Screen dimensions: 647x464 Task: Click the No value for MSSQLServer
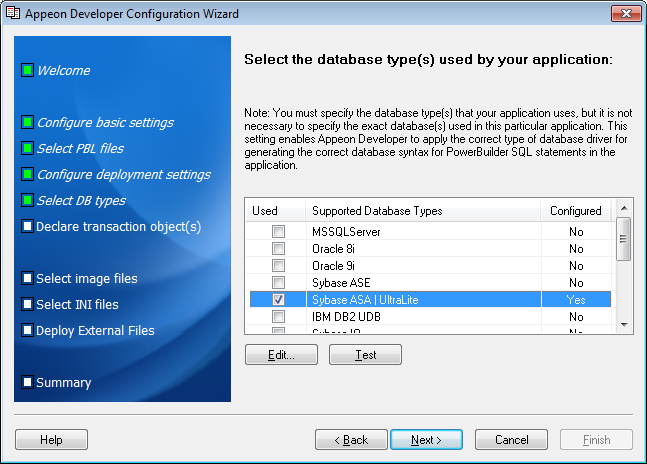(x=576, y=232)
